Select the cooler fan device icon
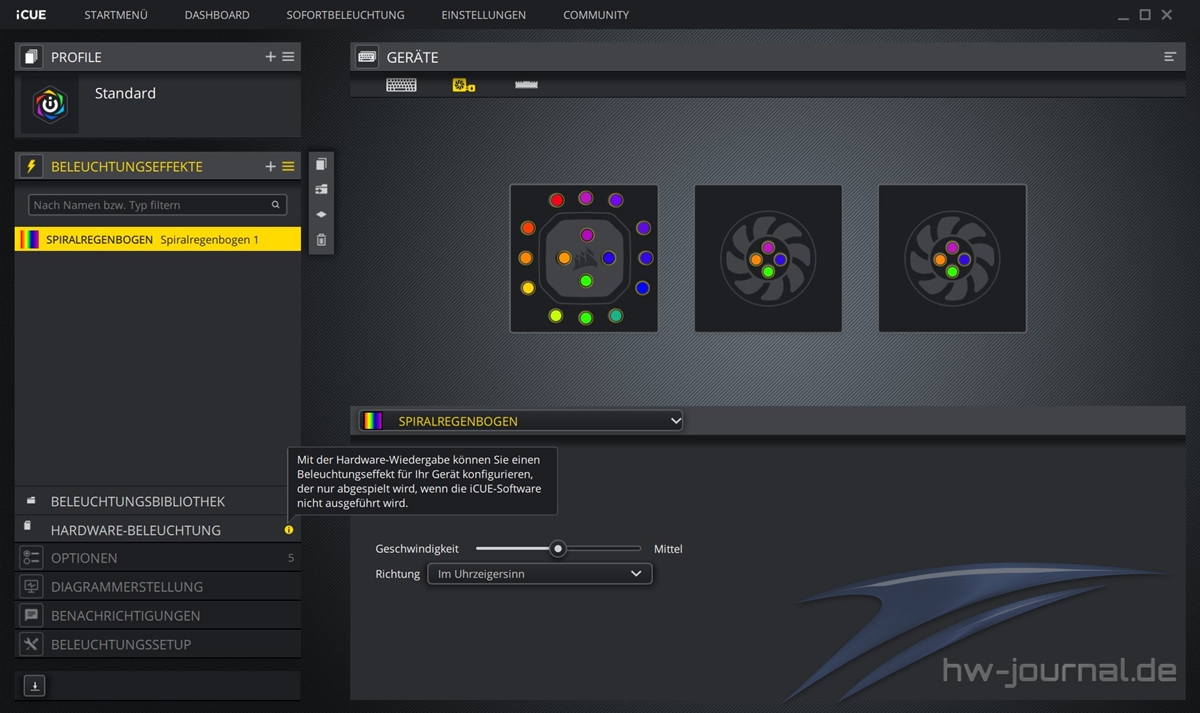 click(463, 86)
